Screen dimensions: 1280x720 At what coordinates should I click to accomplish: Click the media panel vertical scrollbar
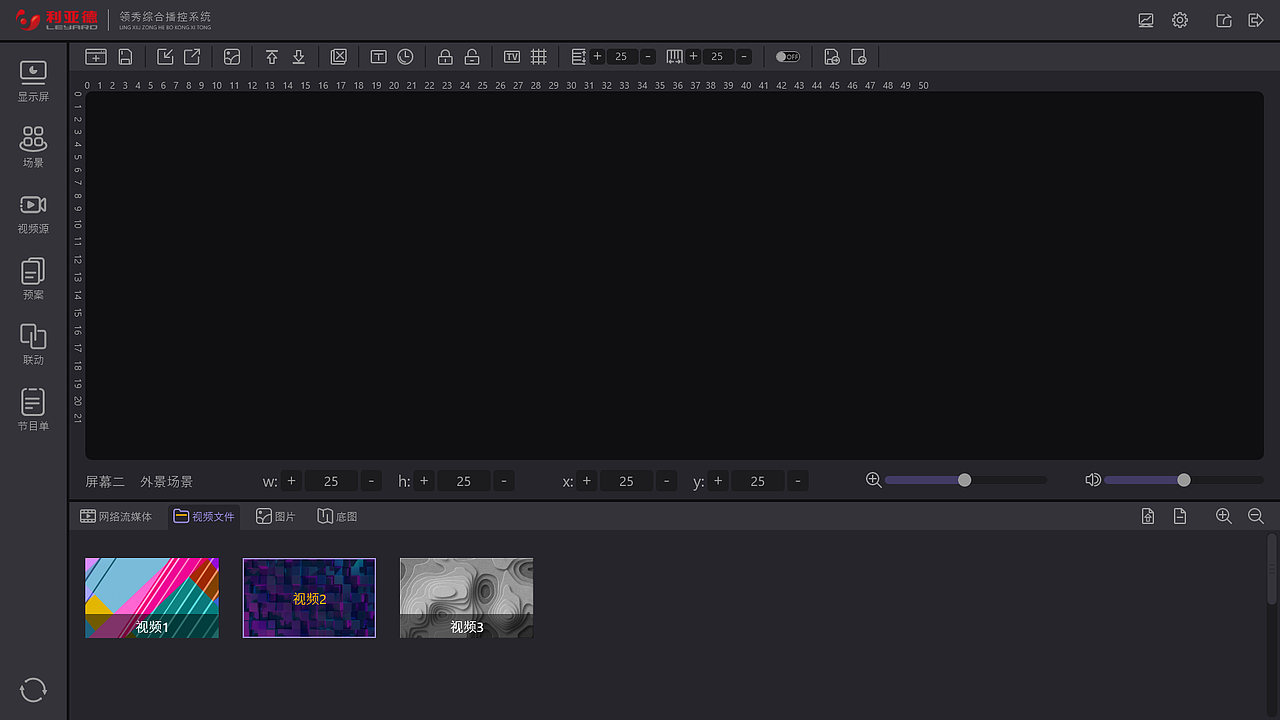[1272, 569]
